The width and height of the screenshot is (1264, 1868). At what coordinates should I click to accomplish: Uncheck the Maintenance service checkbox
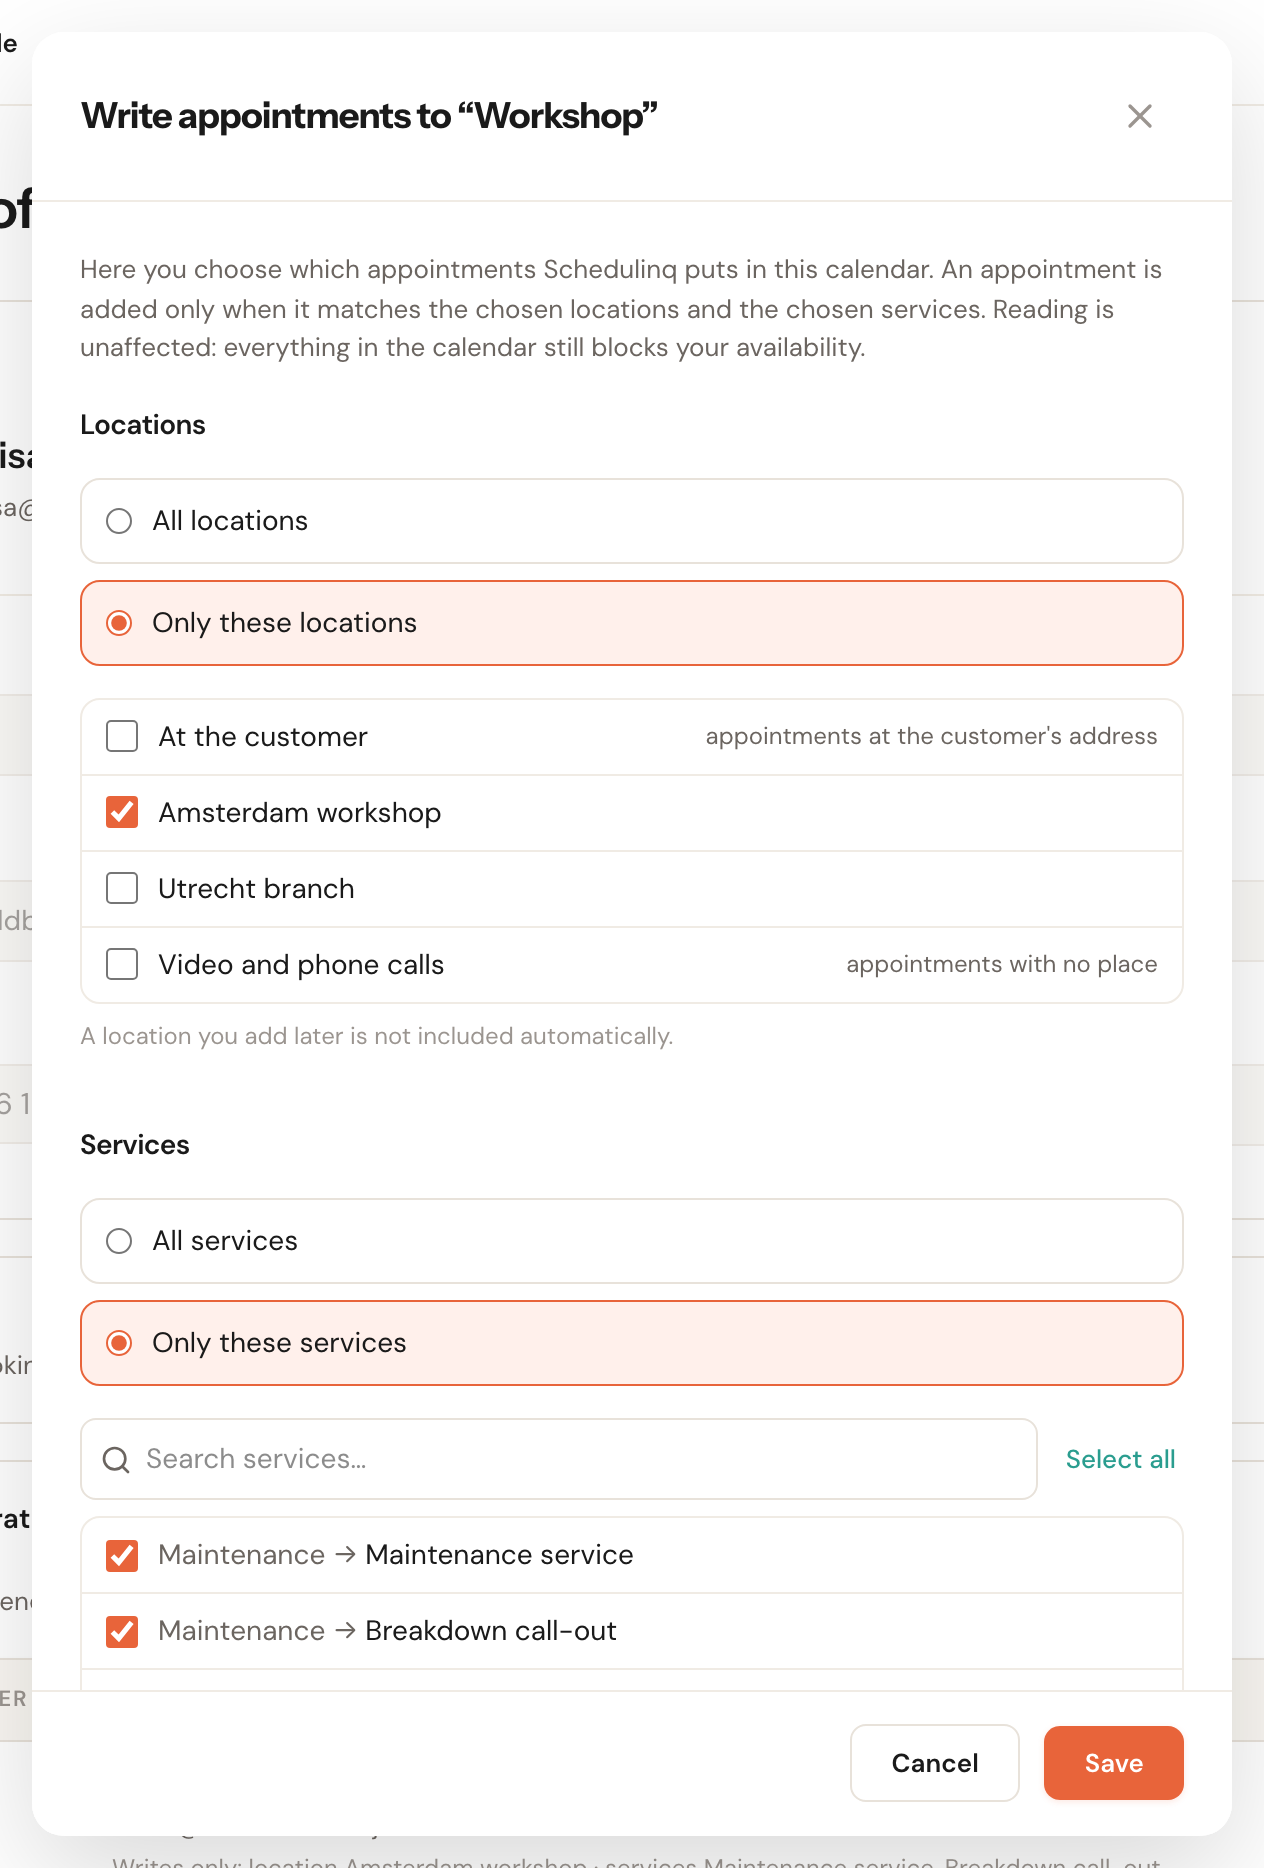122,1555
